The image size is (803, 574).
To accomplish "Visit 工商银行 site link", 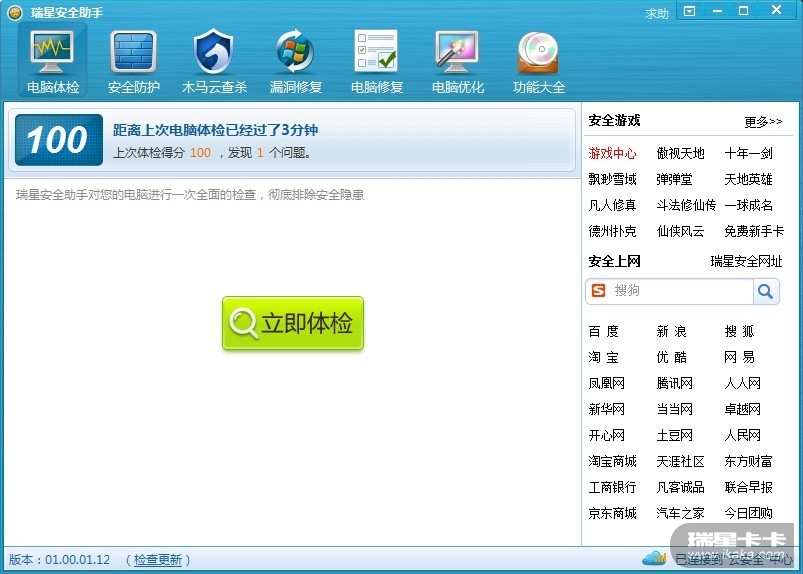I will pyautogui.click(x=612, y=487).
